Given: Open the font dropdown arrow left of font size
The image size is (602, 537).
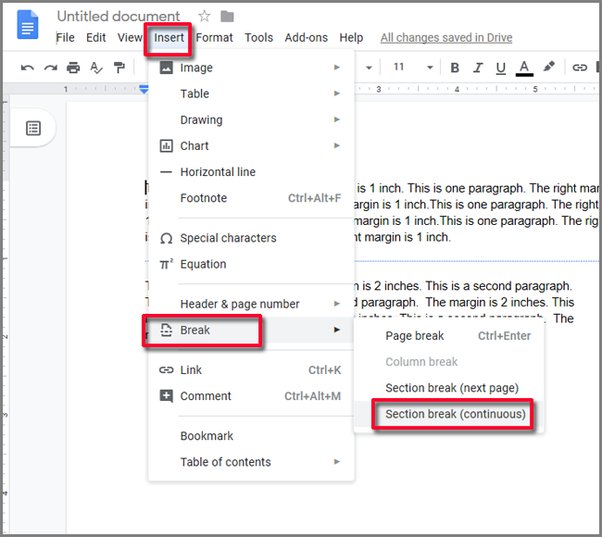Looking at the screenshot, I should [369, 68].
